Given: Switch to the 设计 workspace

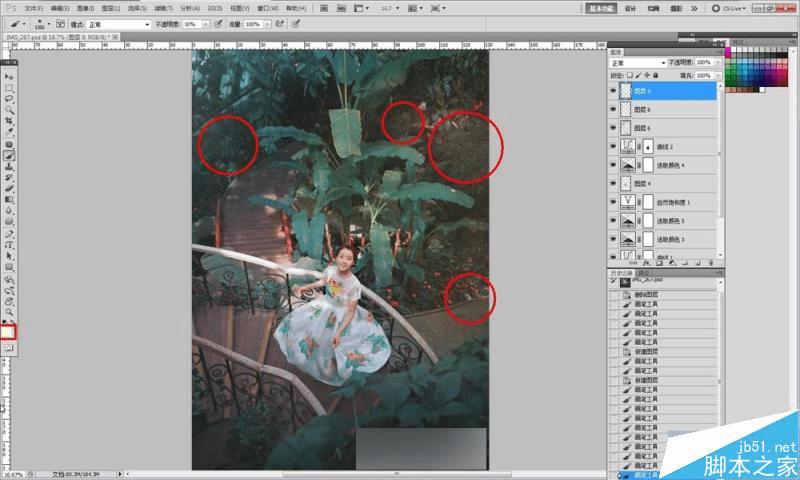Looking at the screenshot, I should click(630, 7).
